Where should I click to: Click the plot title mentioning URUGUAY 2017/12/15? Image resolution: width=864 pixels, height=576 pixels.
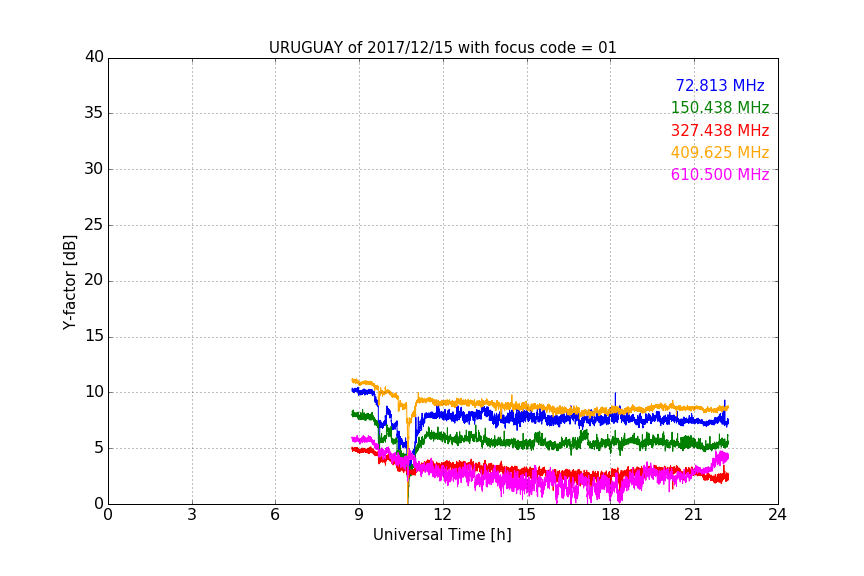click(442, 48)
